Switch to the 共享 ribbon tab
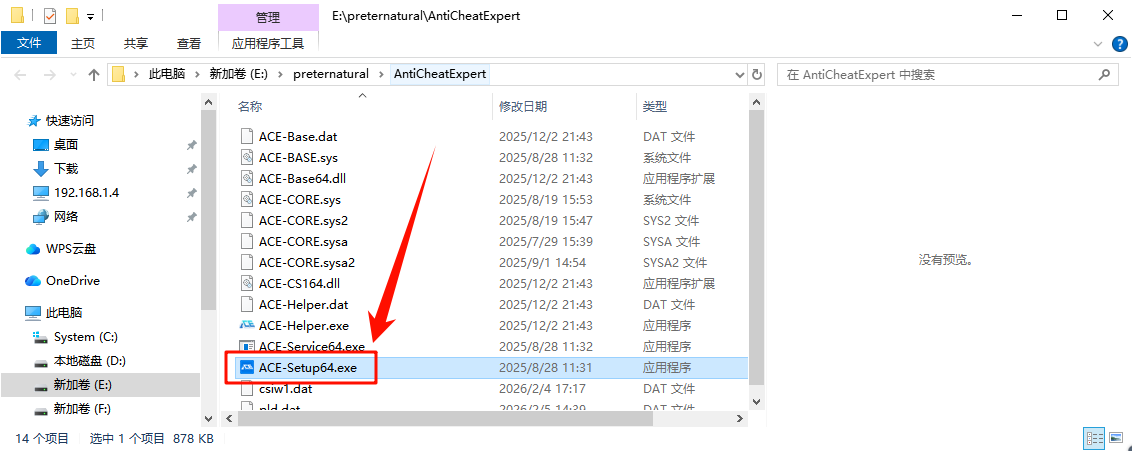1132x451 pixels. coord(136,43)
